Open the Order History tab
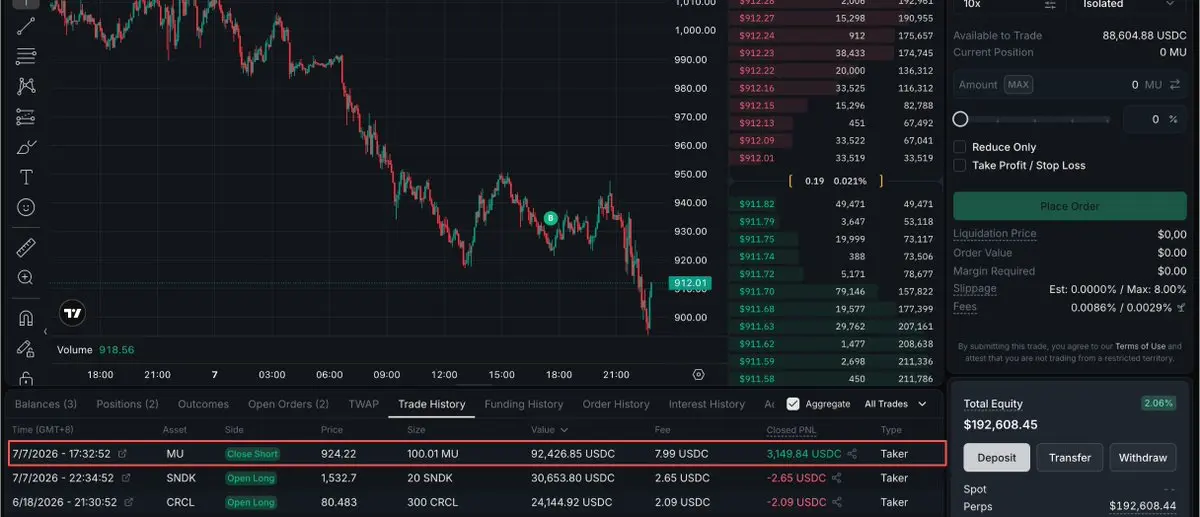 click(616, 404)
